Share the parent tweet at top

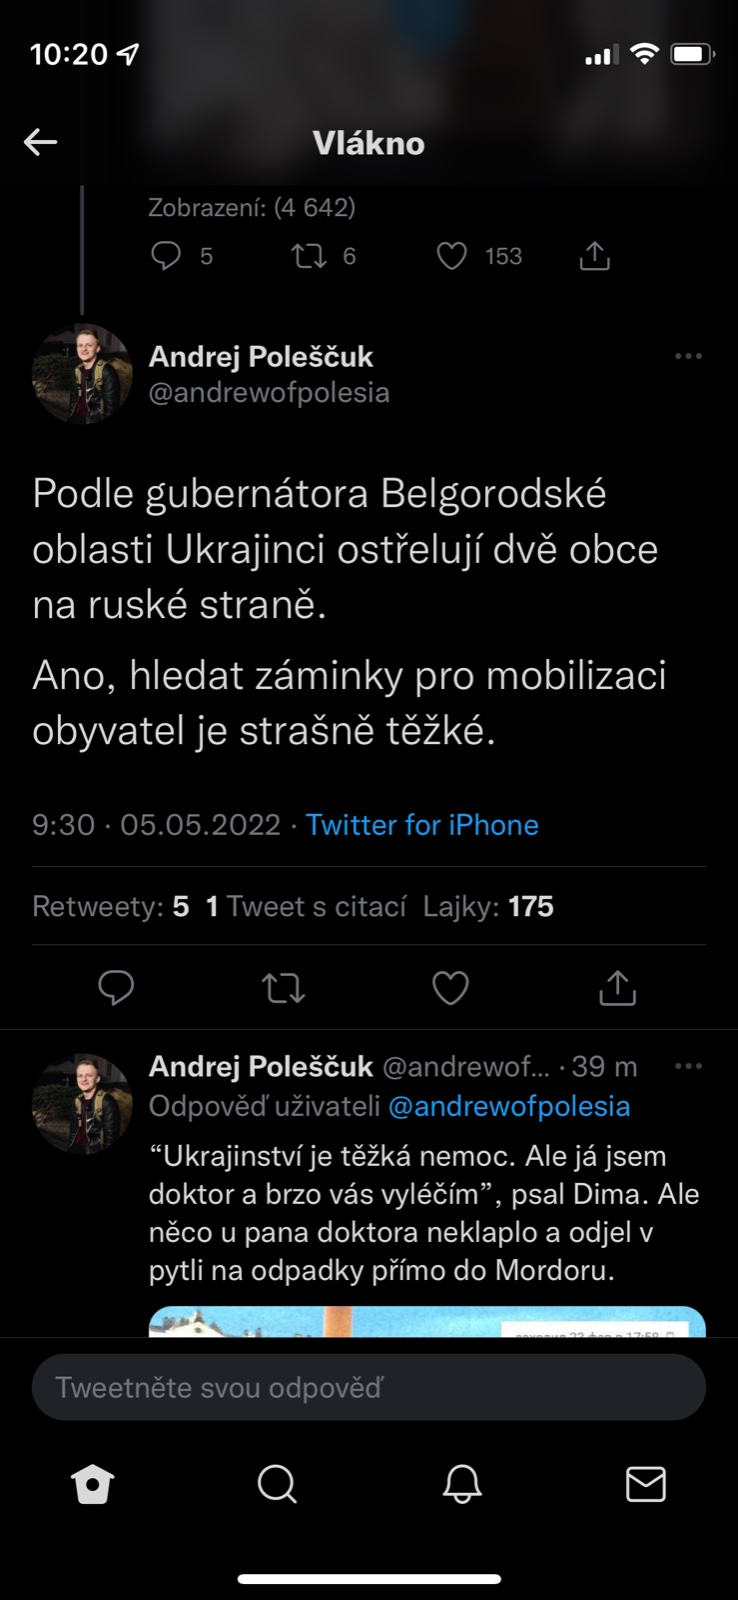[x=595, y=257]
